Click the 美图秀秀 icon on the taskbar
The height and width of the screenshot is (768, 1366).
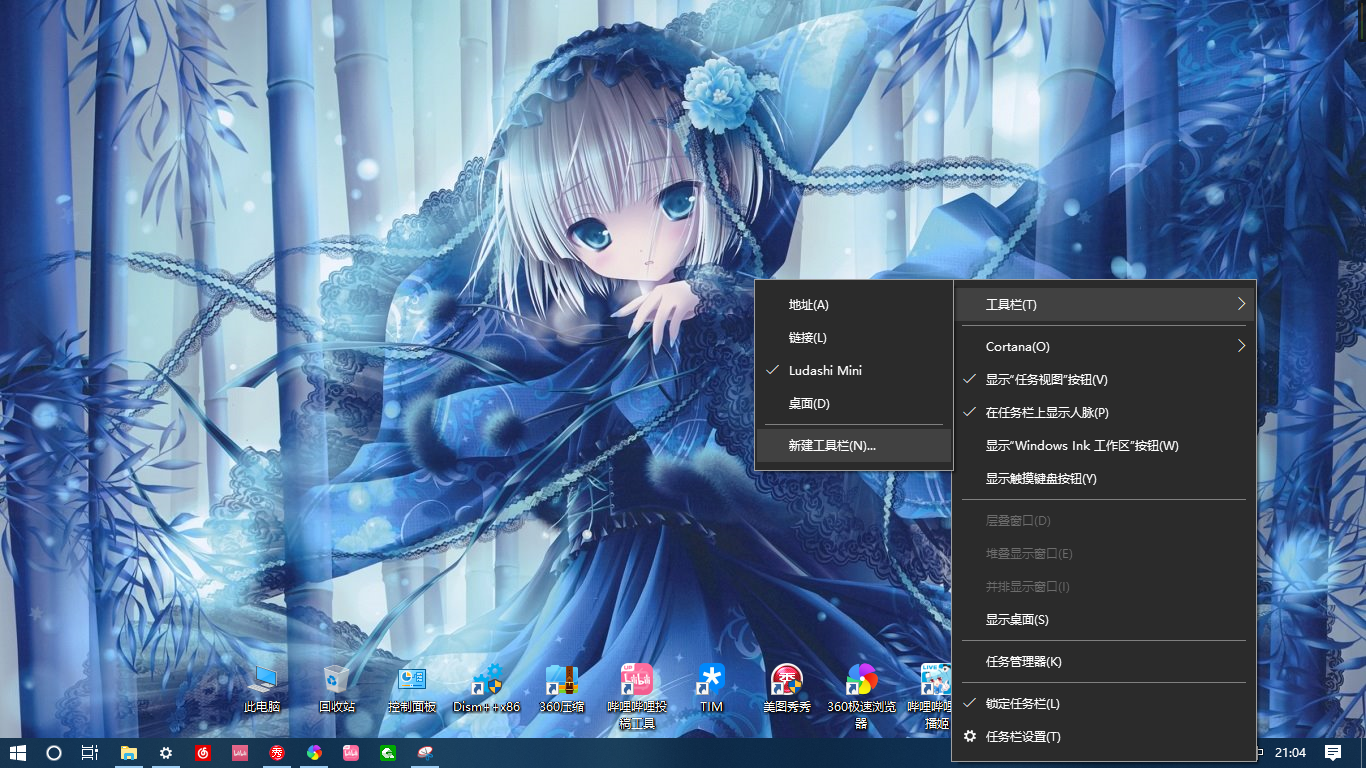click(277, 752)
